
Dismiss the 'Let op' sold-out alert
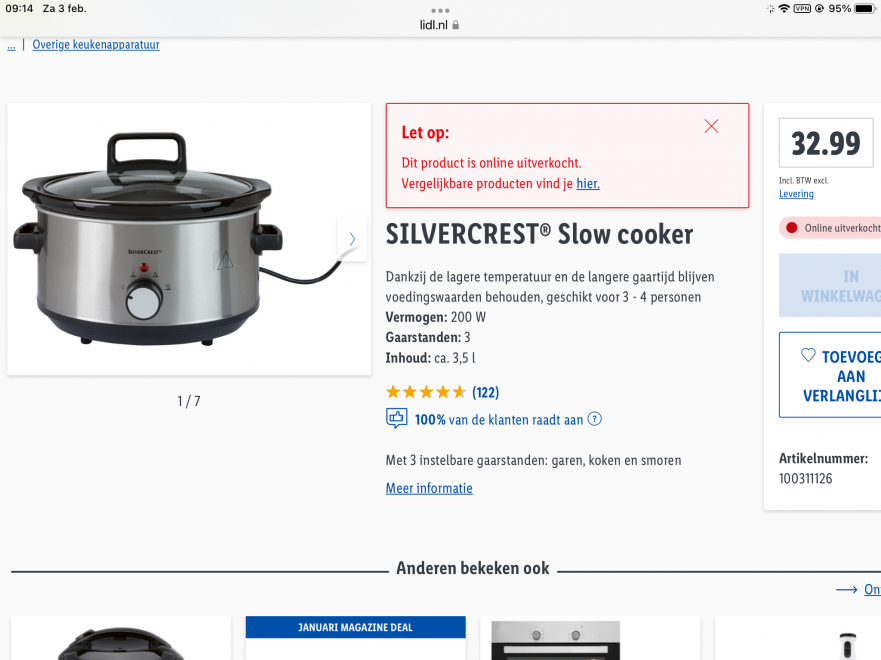coord(711,126)
